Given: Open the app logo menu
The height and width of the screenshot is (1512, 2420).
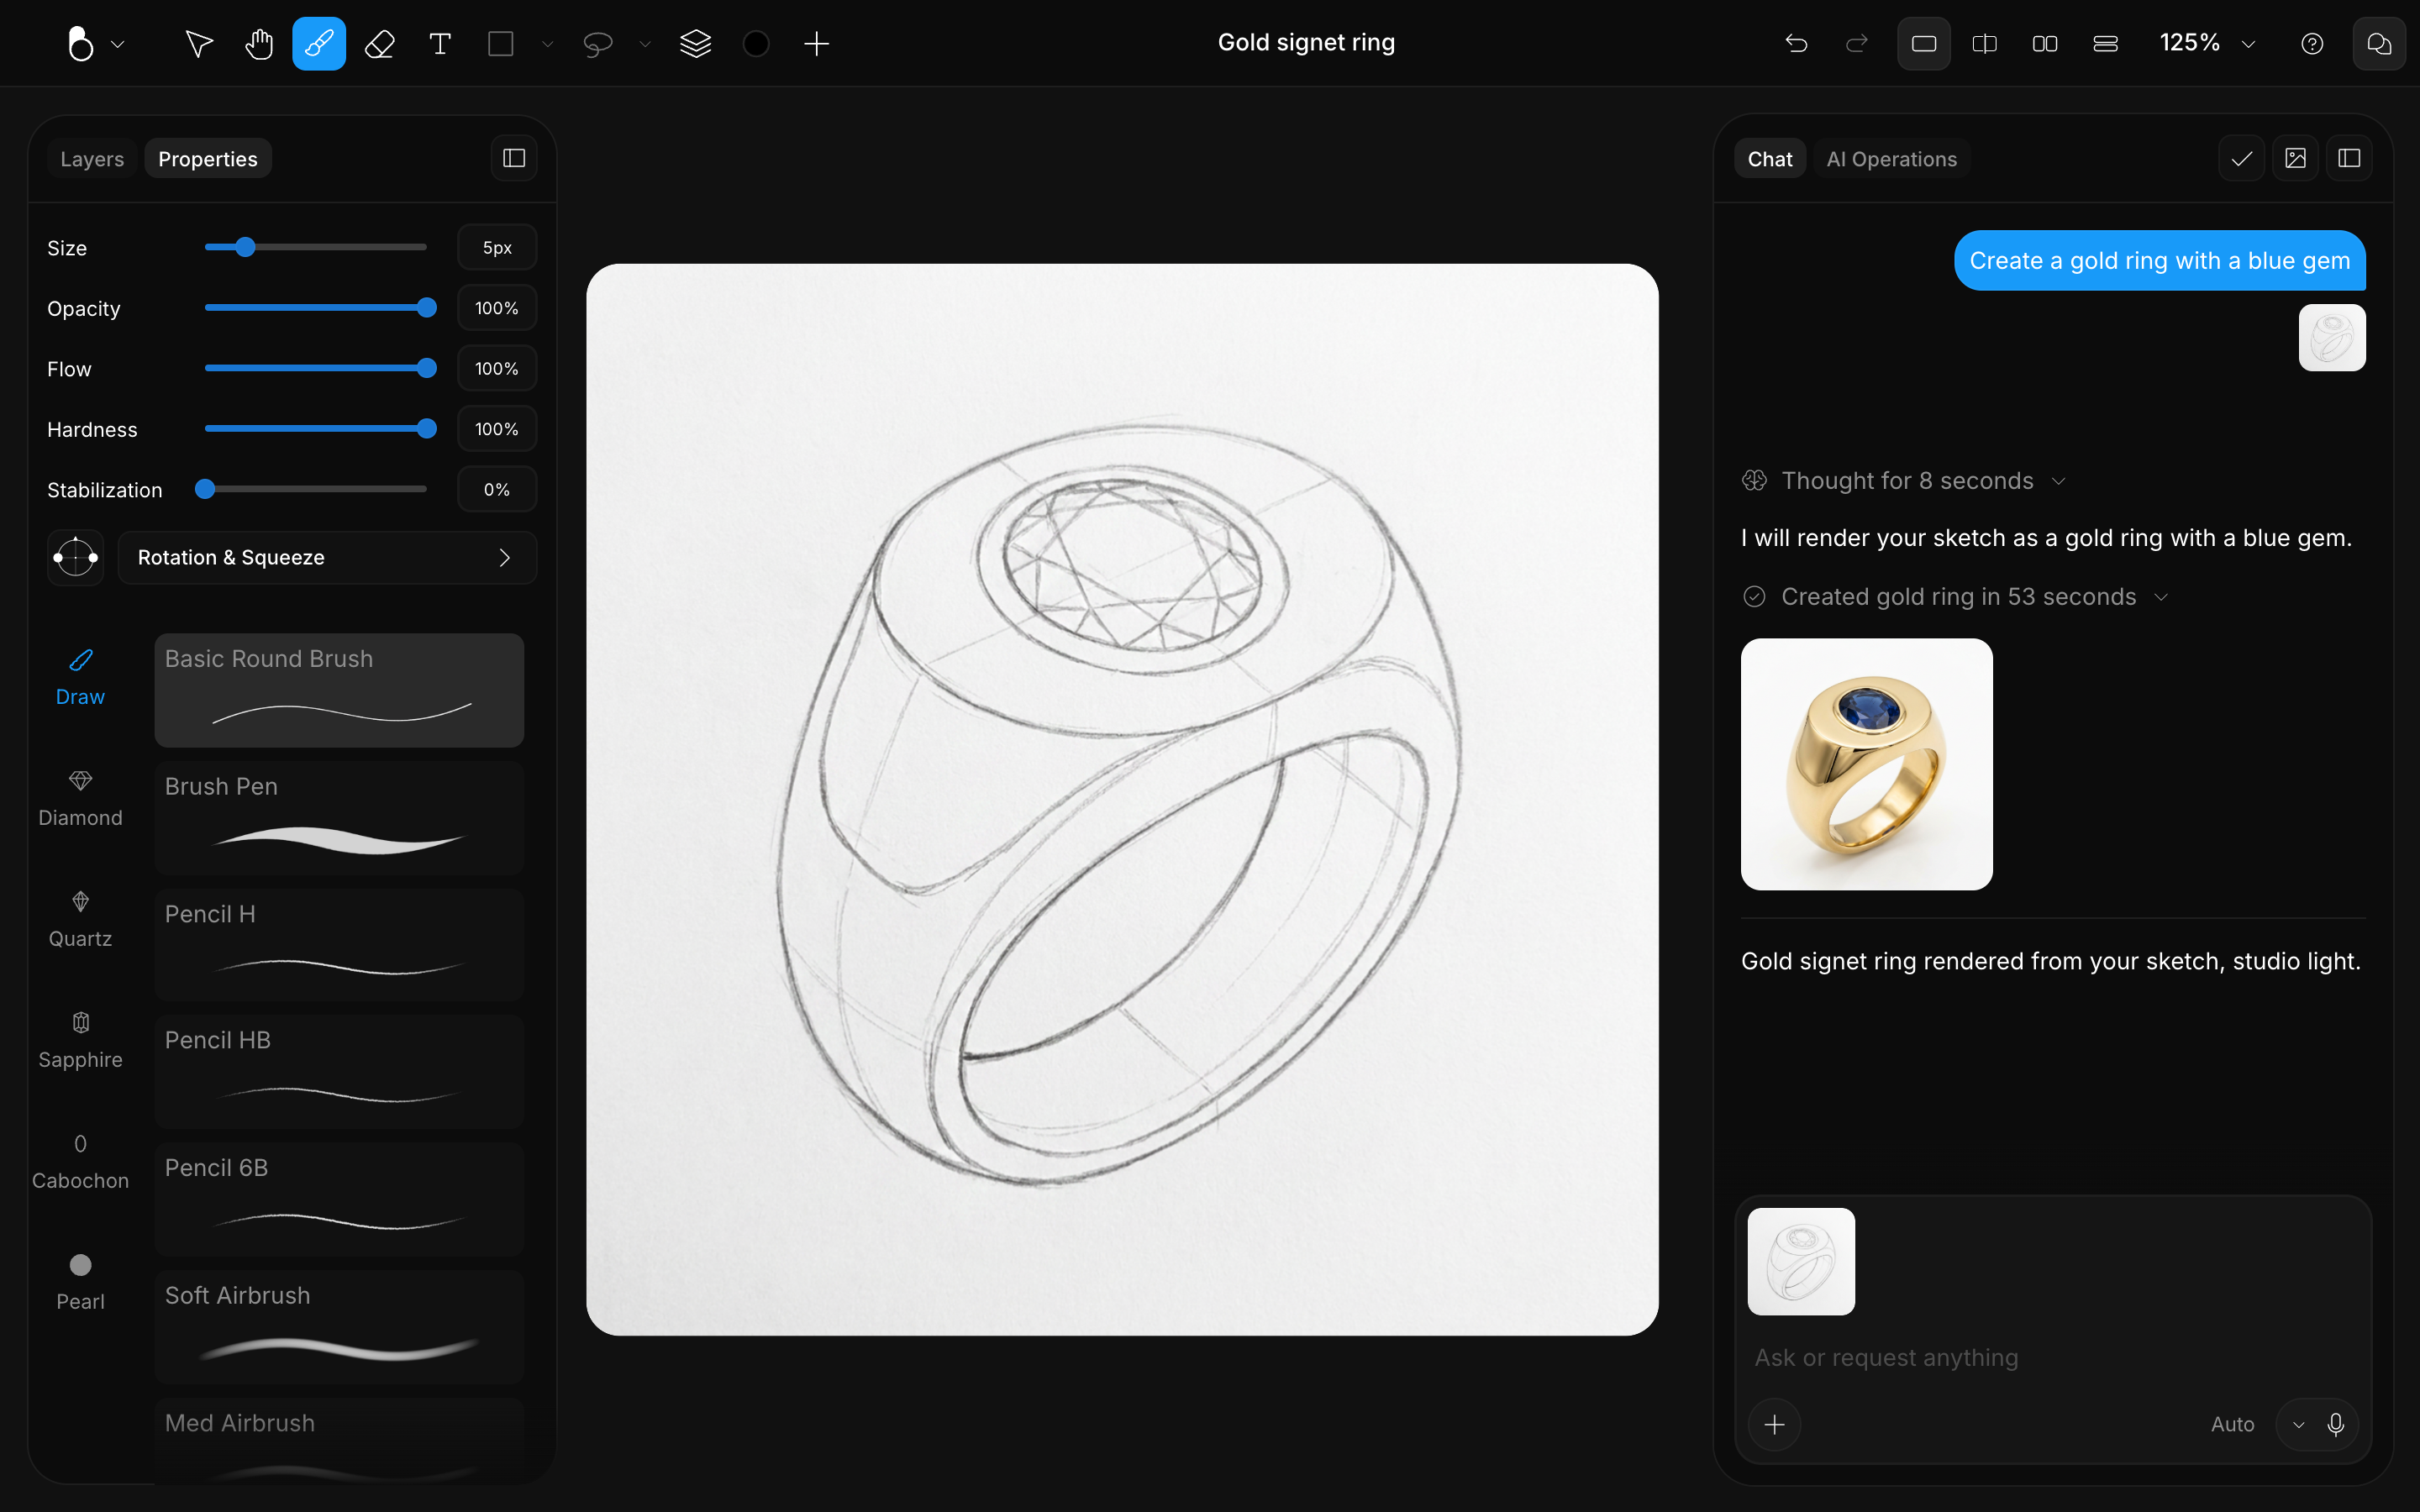Looking at the screenshot, I should coord(80,43).
